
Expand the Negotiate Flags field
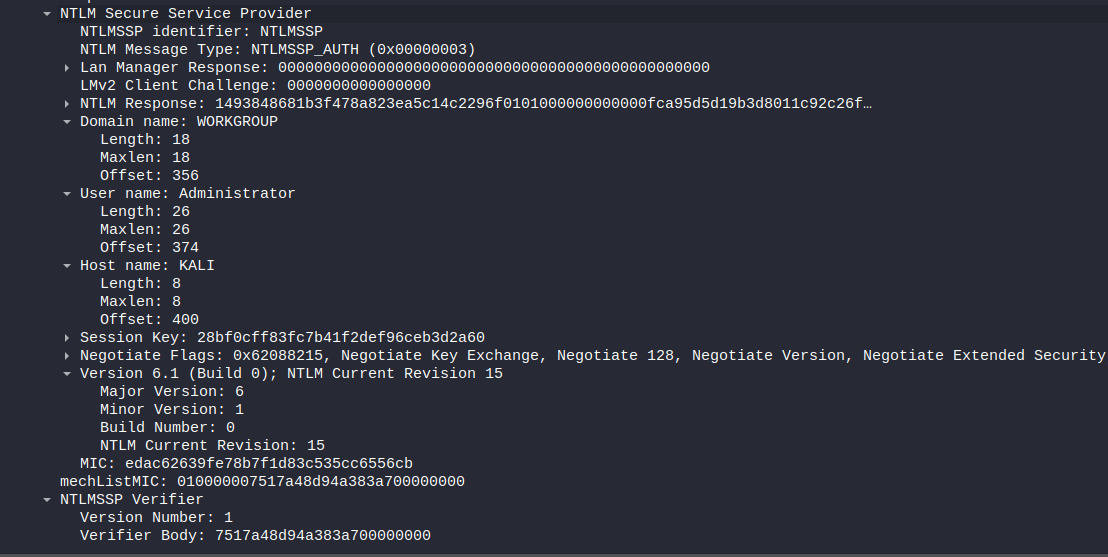(x=67, y=356)
